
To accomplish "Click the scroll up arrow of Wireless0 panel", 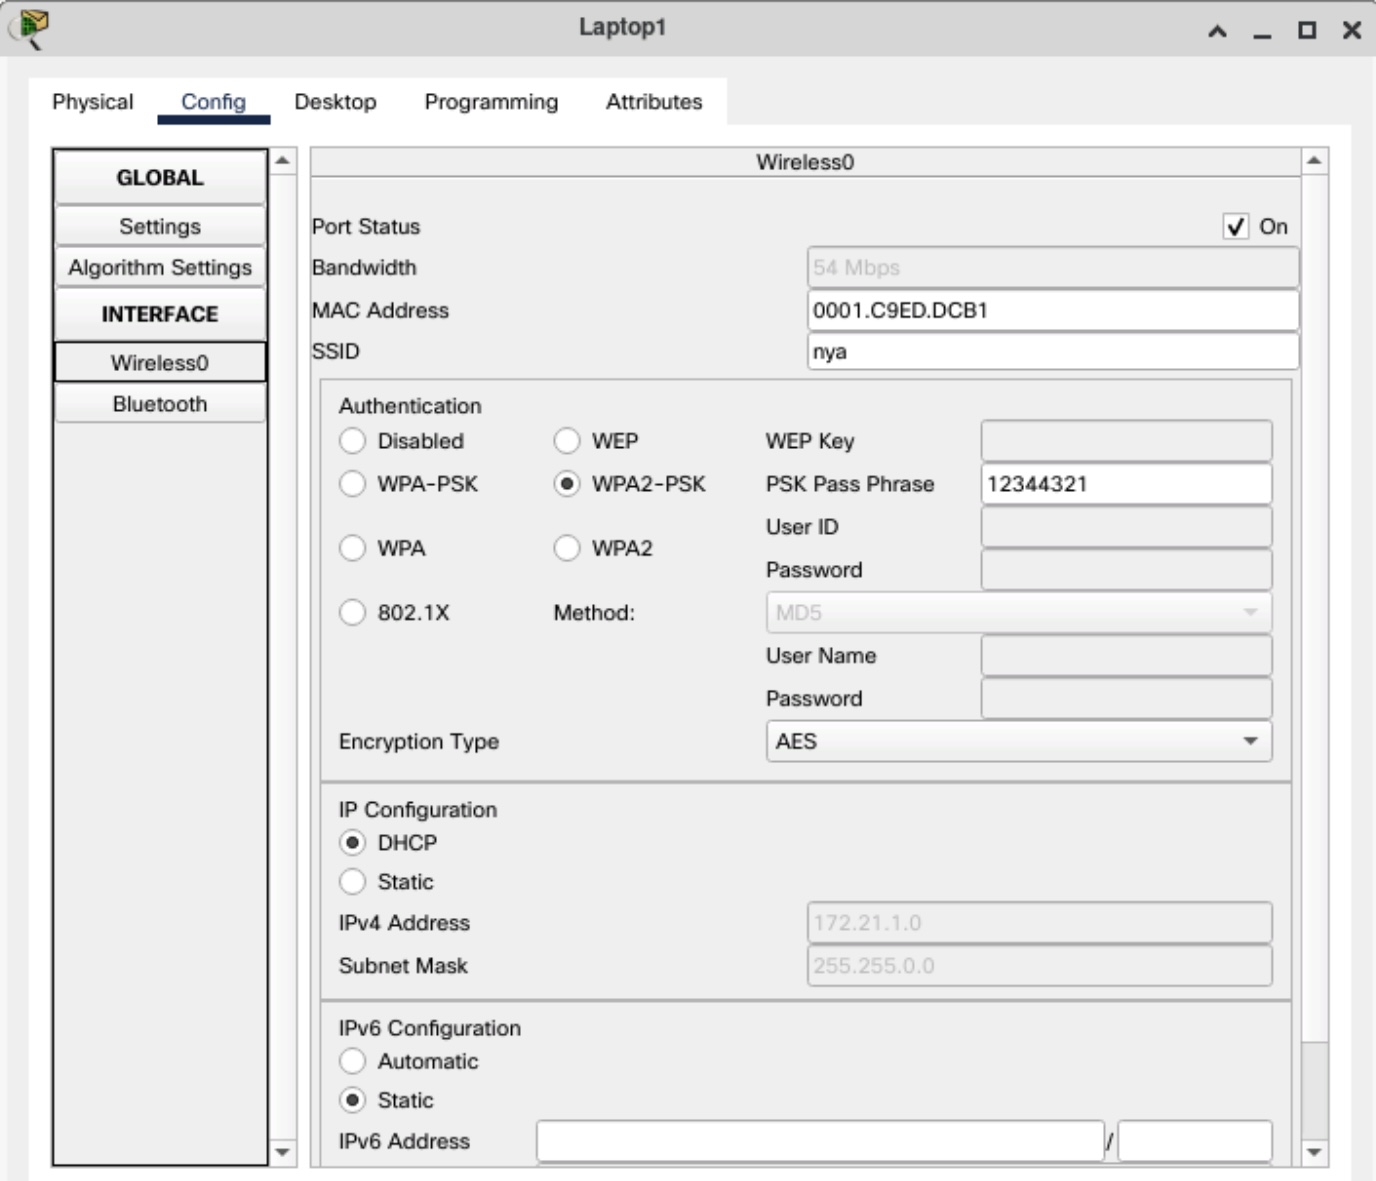I will click(x=1314, y=161).
